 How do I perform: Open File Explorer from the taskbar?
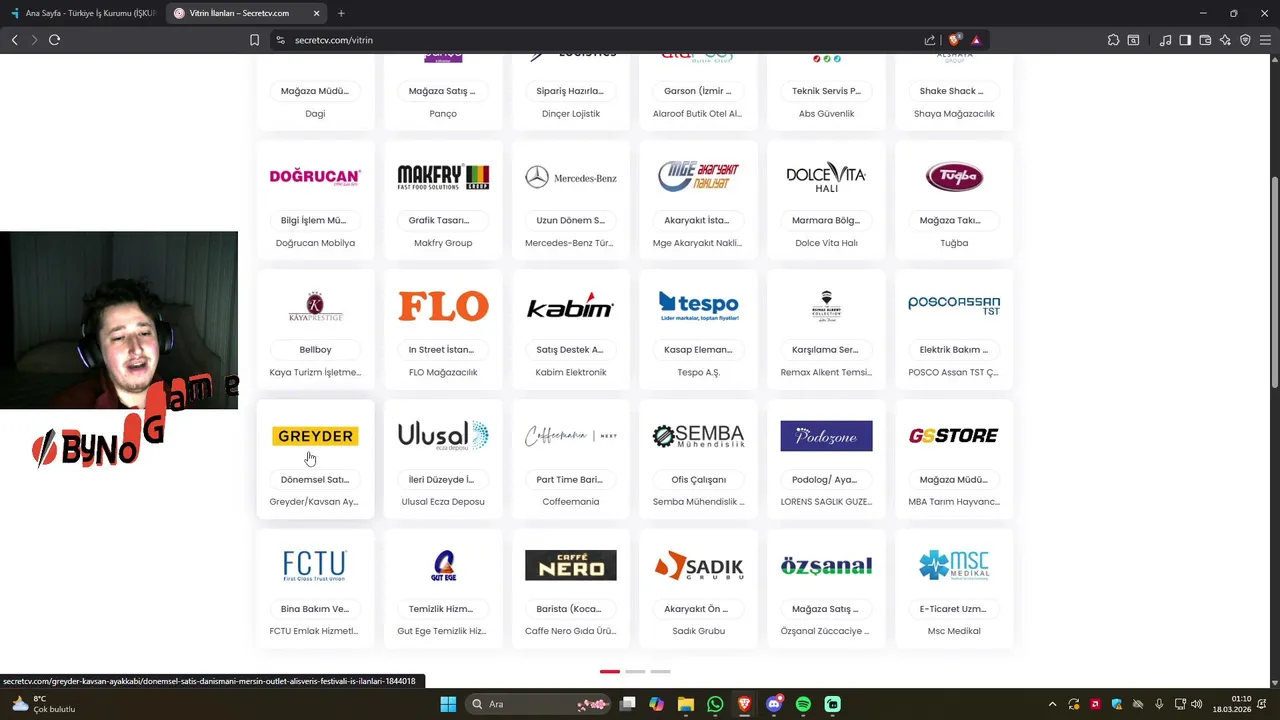pos(686,704)
